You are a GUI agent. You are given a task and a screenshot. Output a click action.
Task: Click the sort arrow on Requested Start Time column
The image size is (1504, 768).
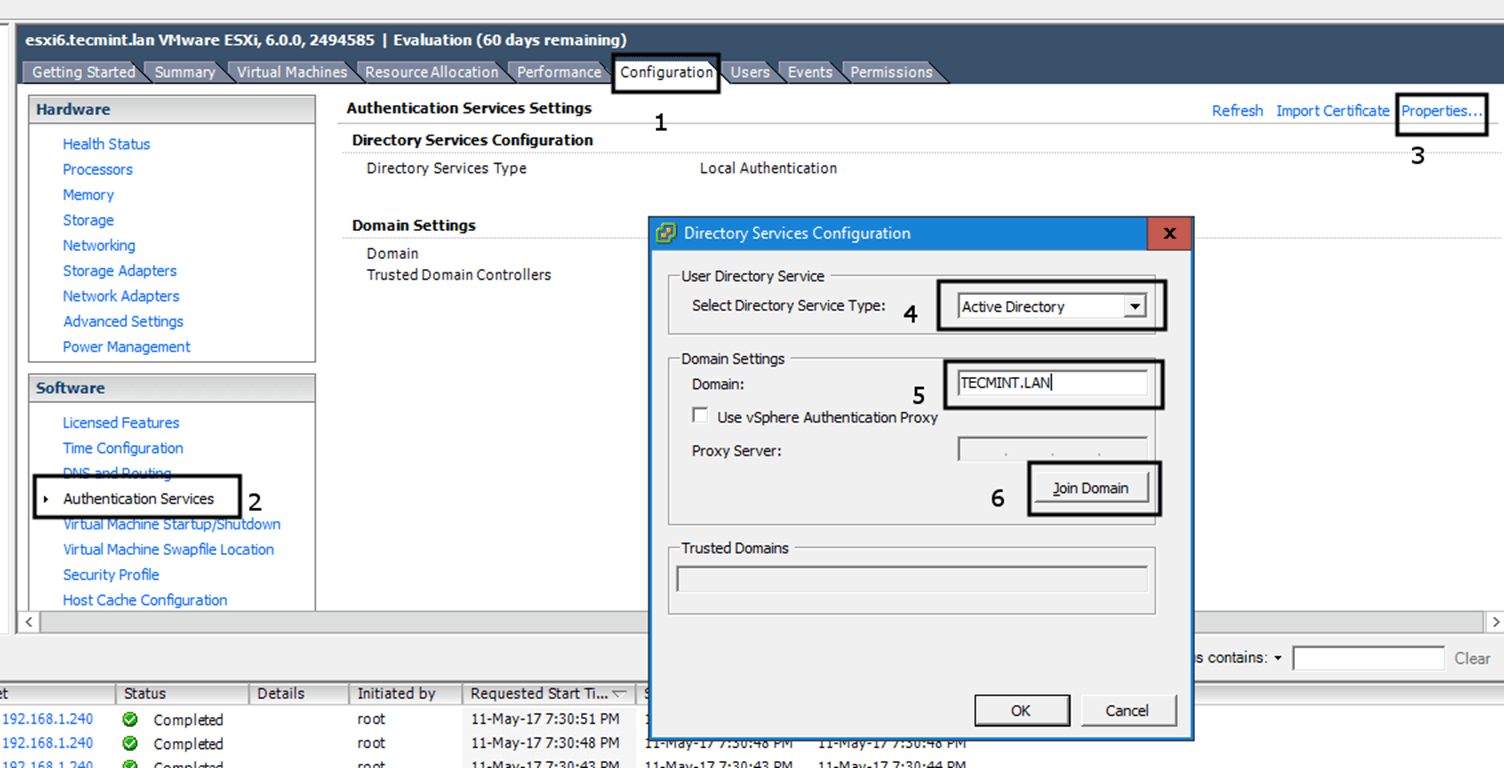tap(619, 693)
